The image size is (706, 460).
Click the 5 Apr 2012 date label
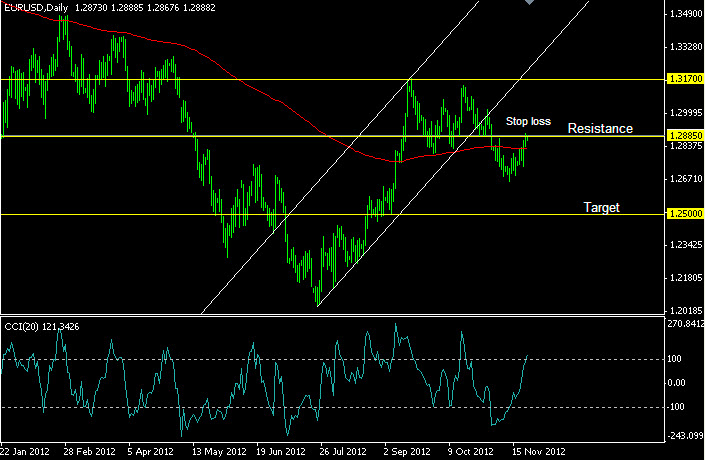point(150,451)
